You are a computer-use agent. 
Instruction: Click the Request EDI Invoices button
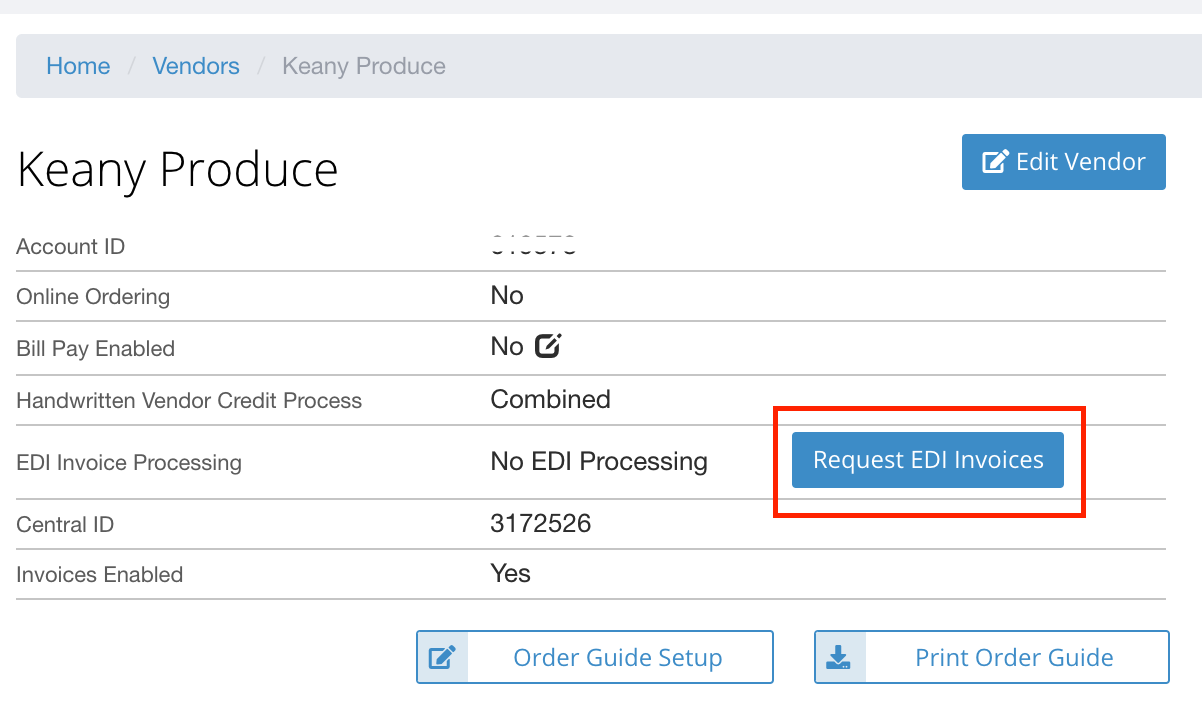(x=928, y=460)
